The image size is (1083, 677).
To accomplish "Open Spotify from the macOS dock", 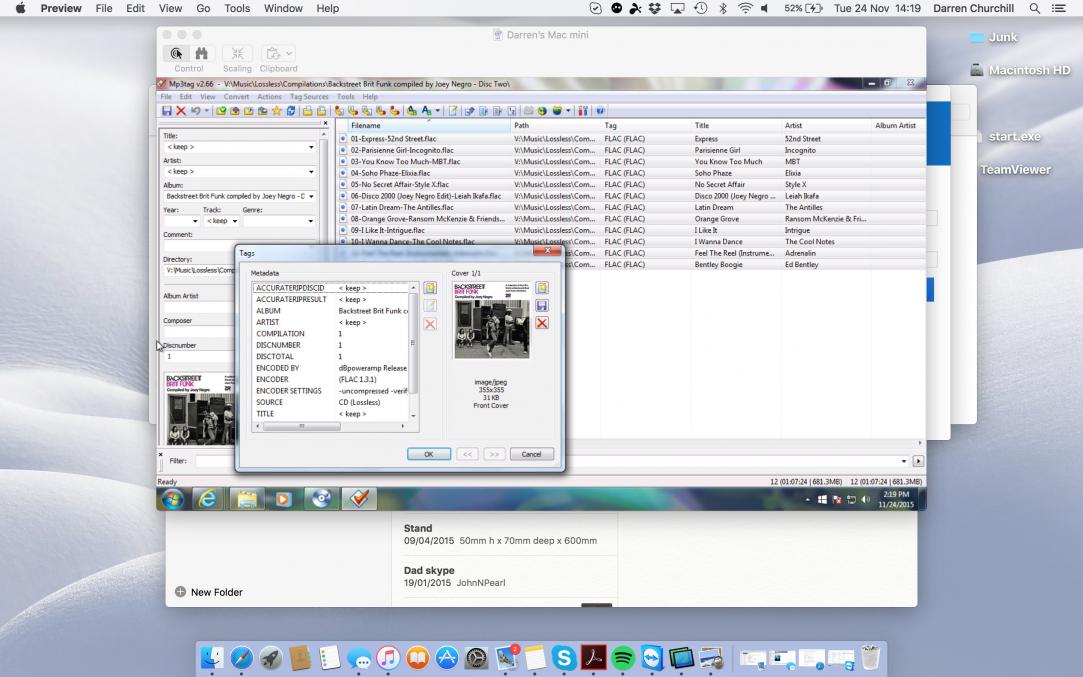I will pos(623,658).
